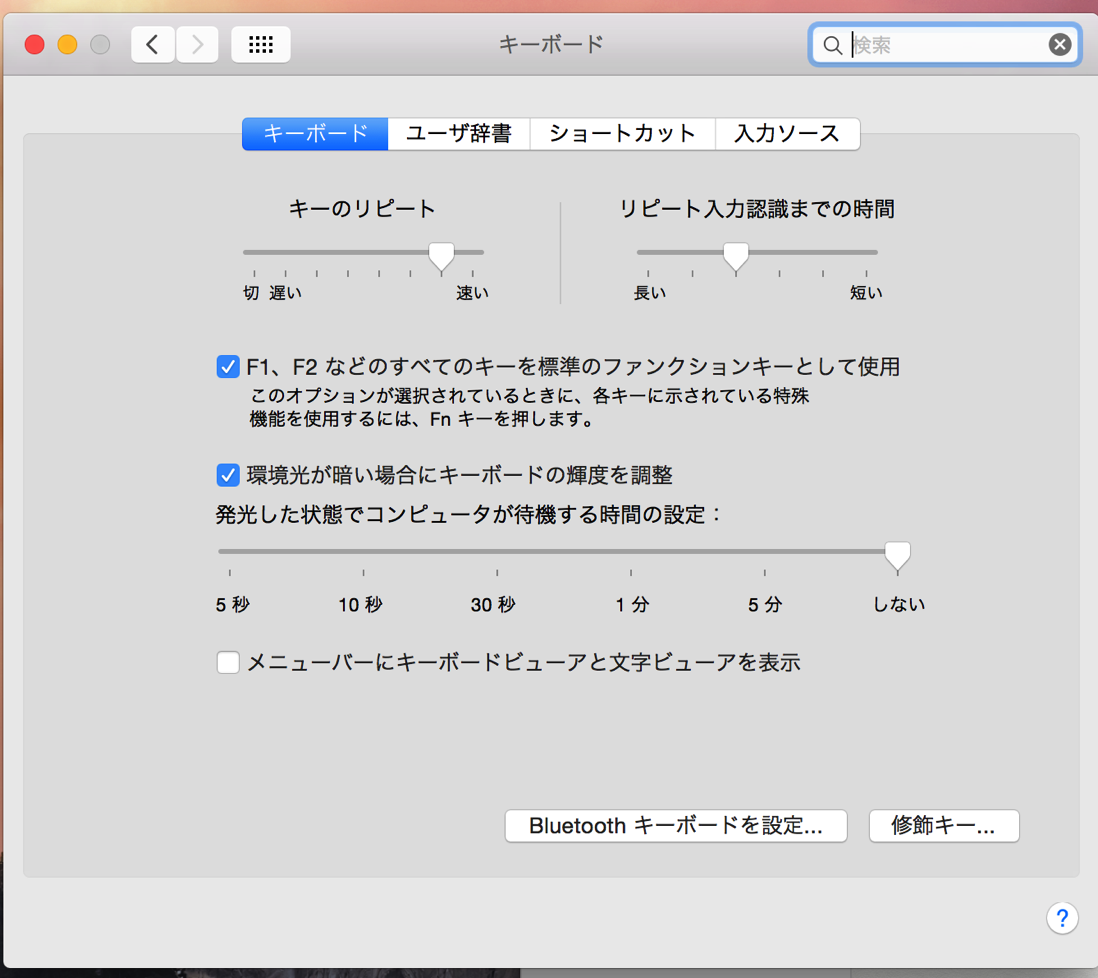The image size is (1098, 978).
Task: Click the 速い label under key repeat
Action: pos(473,293)
